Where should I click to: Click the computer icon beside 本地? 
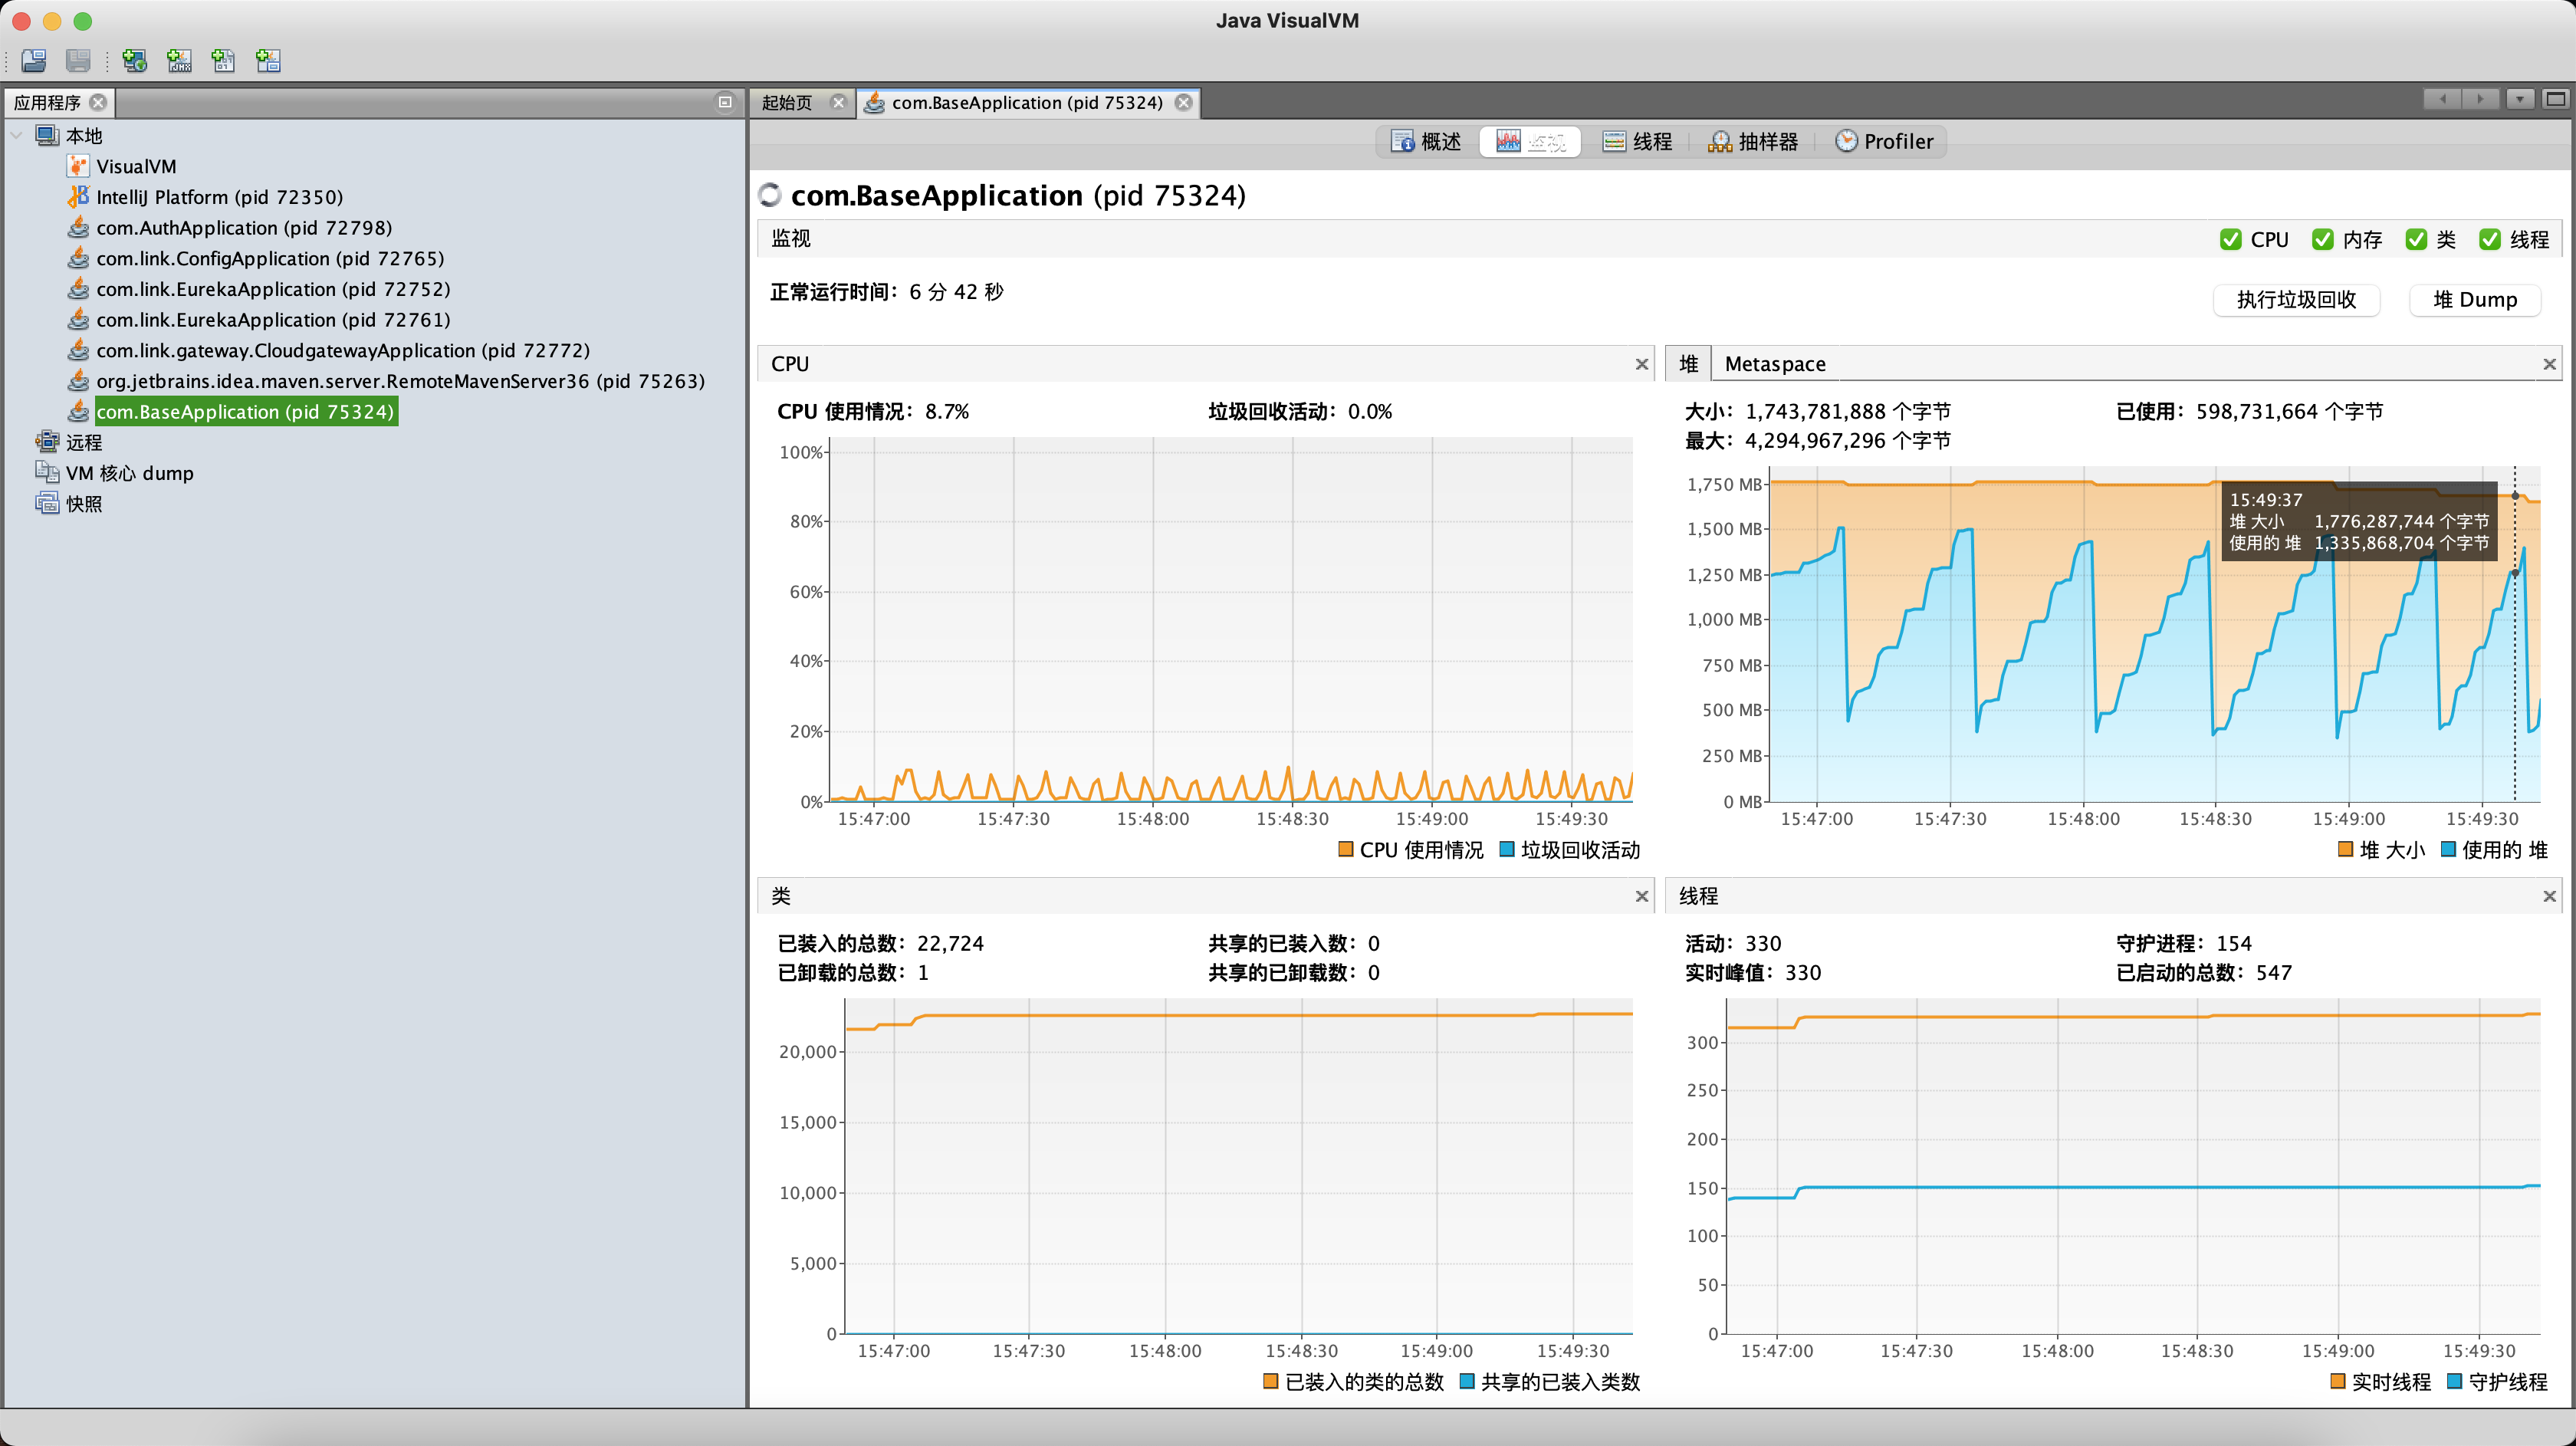click(x=47, y=135)
